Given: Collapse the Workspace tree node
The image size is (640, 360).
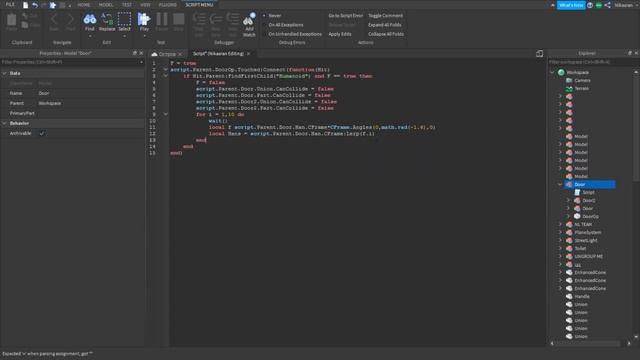Looking at the screenshot, I should pos(552,72).
